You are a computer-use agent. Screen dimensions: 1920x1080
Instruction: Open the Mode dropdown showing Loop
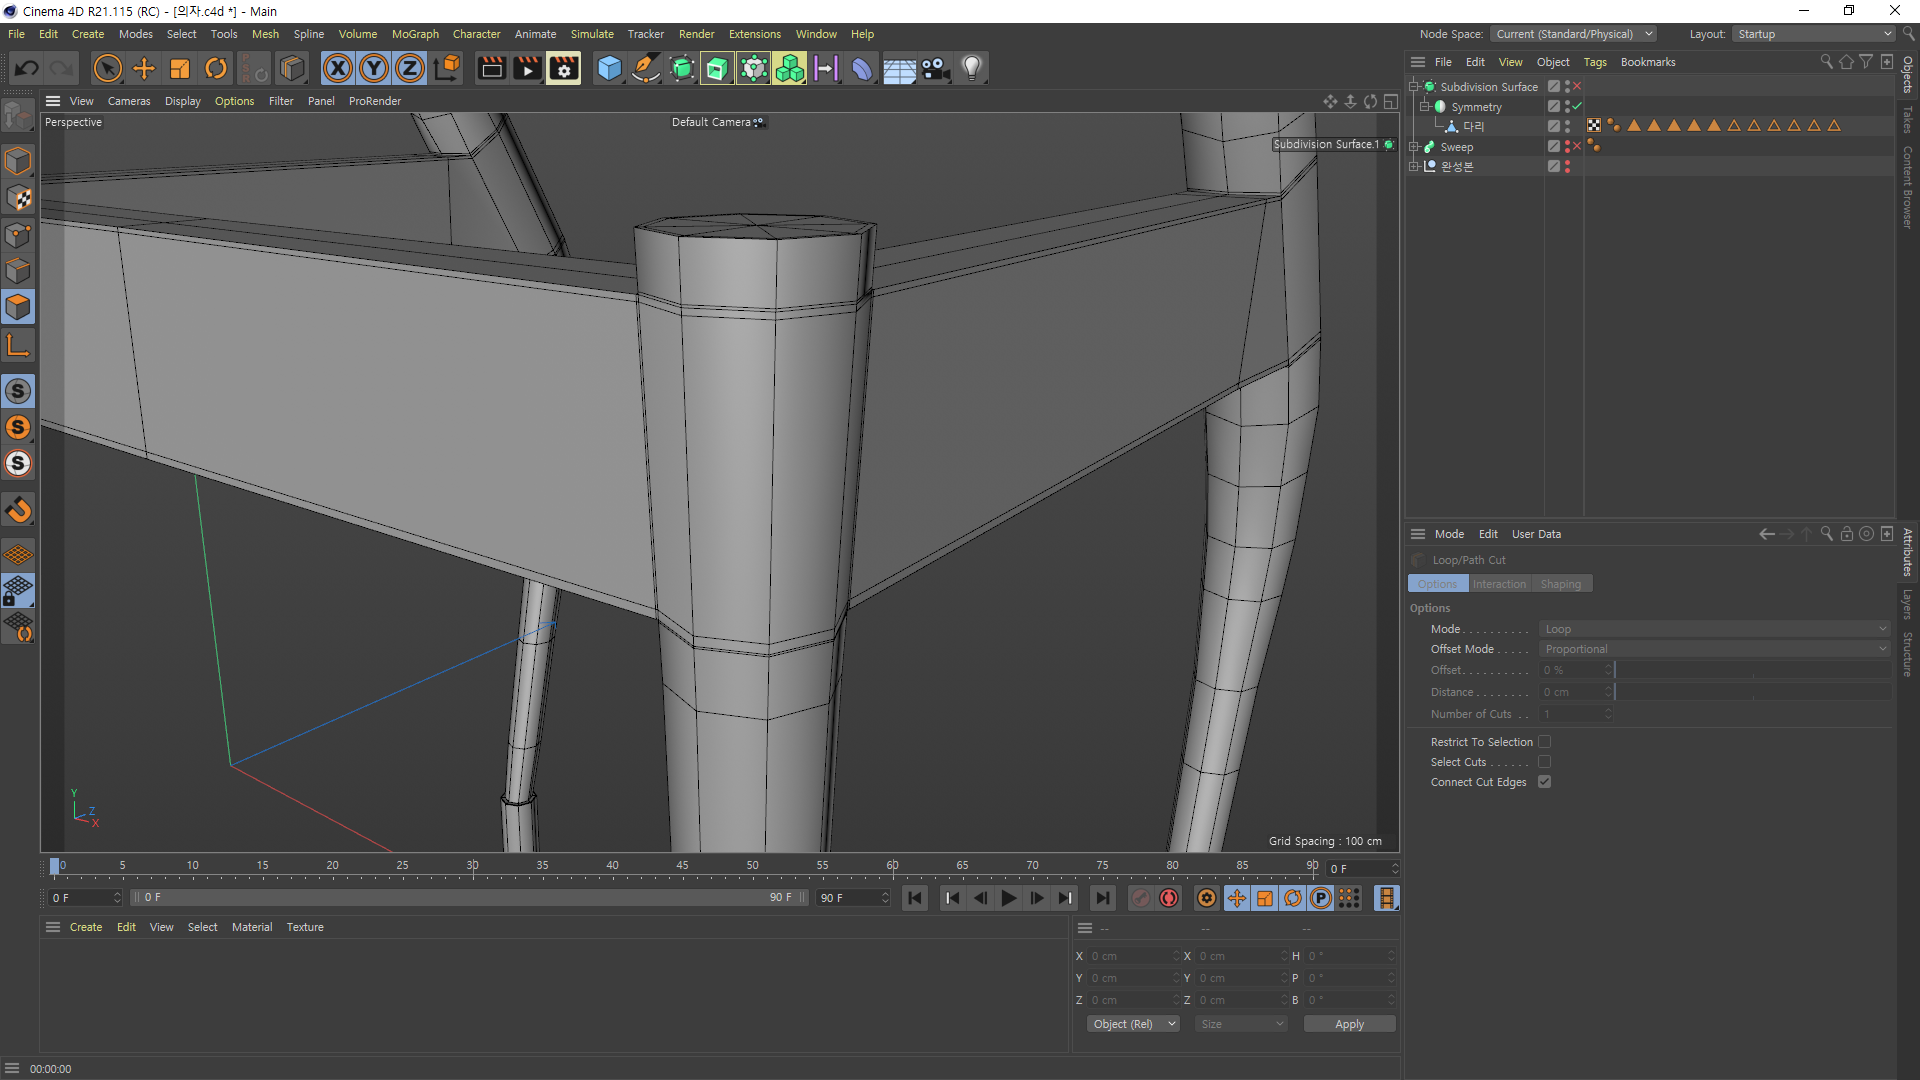click(x=1714, y=629)
